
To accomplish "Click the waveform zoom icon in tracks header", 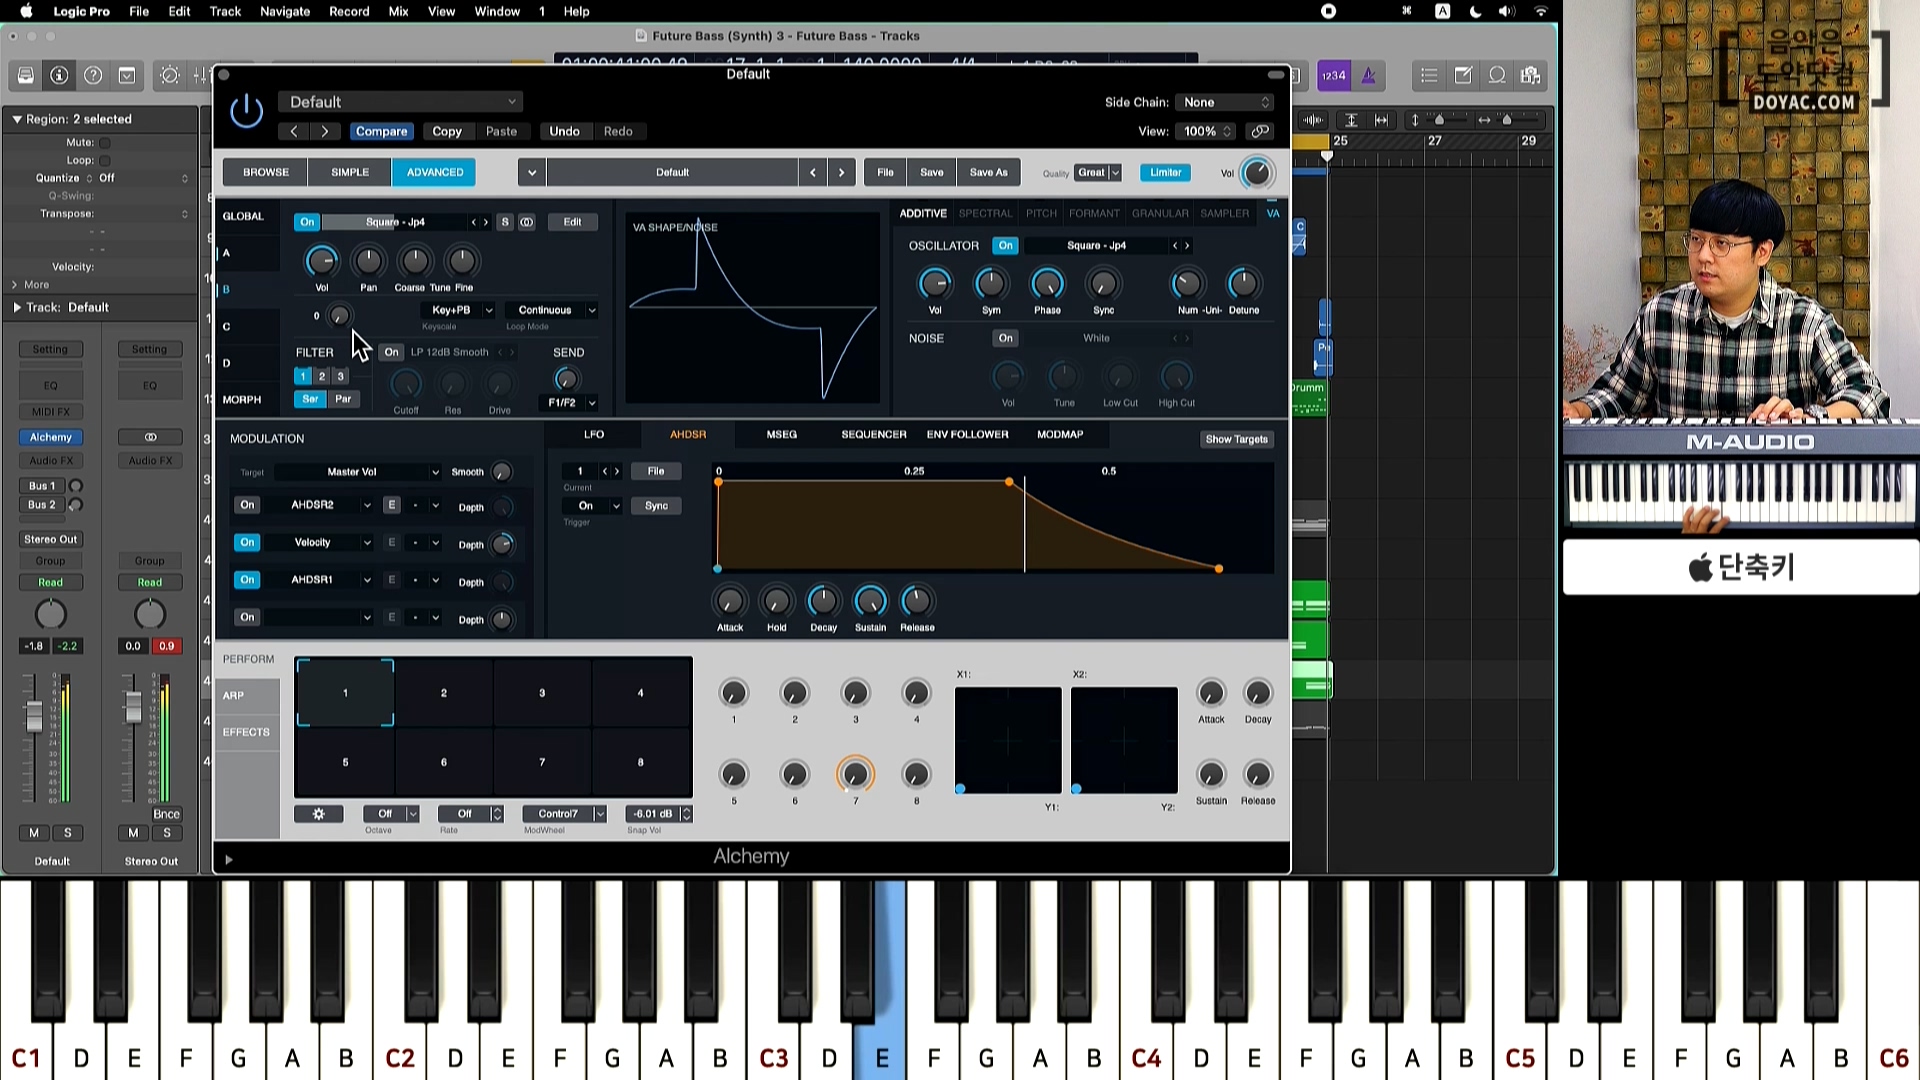I will (x=1313, y=120).
